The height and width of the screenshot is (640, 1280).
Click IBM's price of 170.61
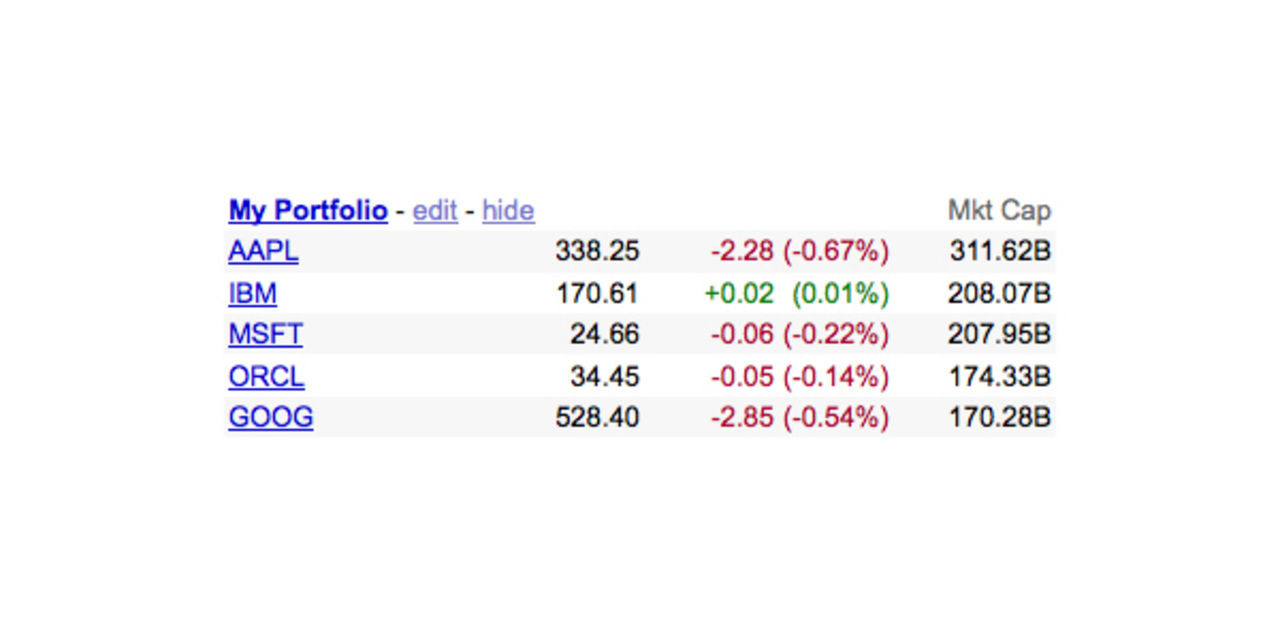[x=597, y=294]
